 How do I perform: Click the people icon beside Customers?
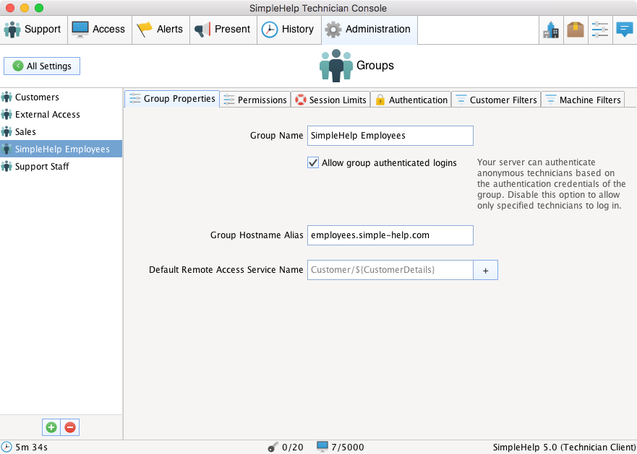coord(6,97)
